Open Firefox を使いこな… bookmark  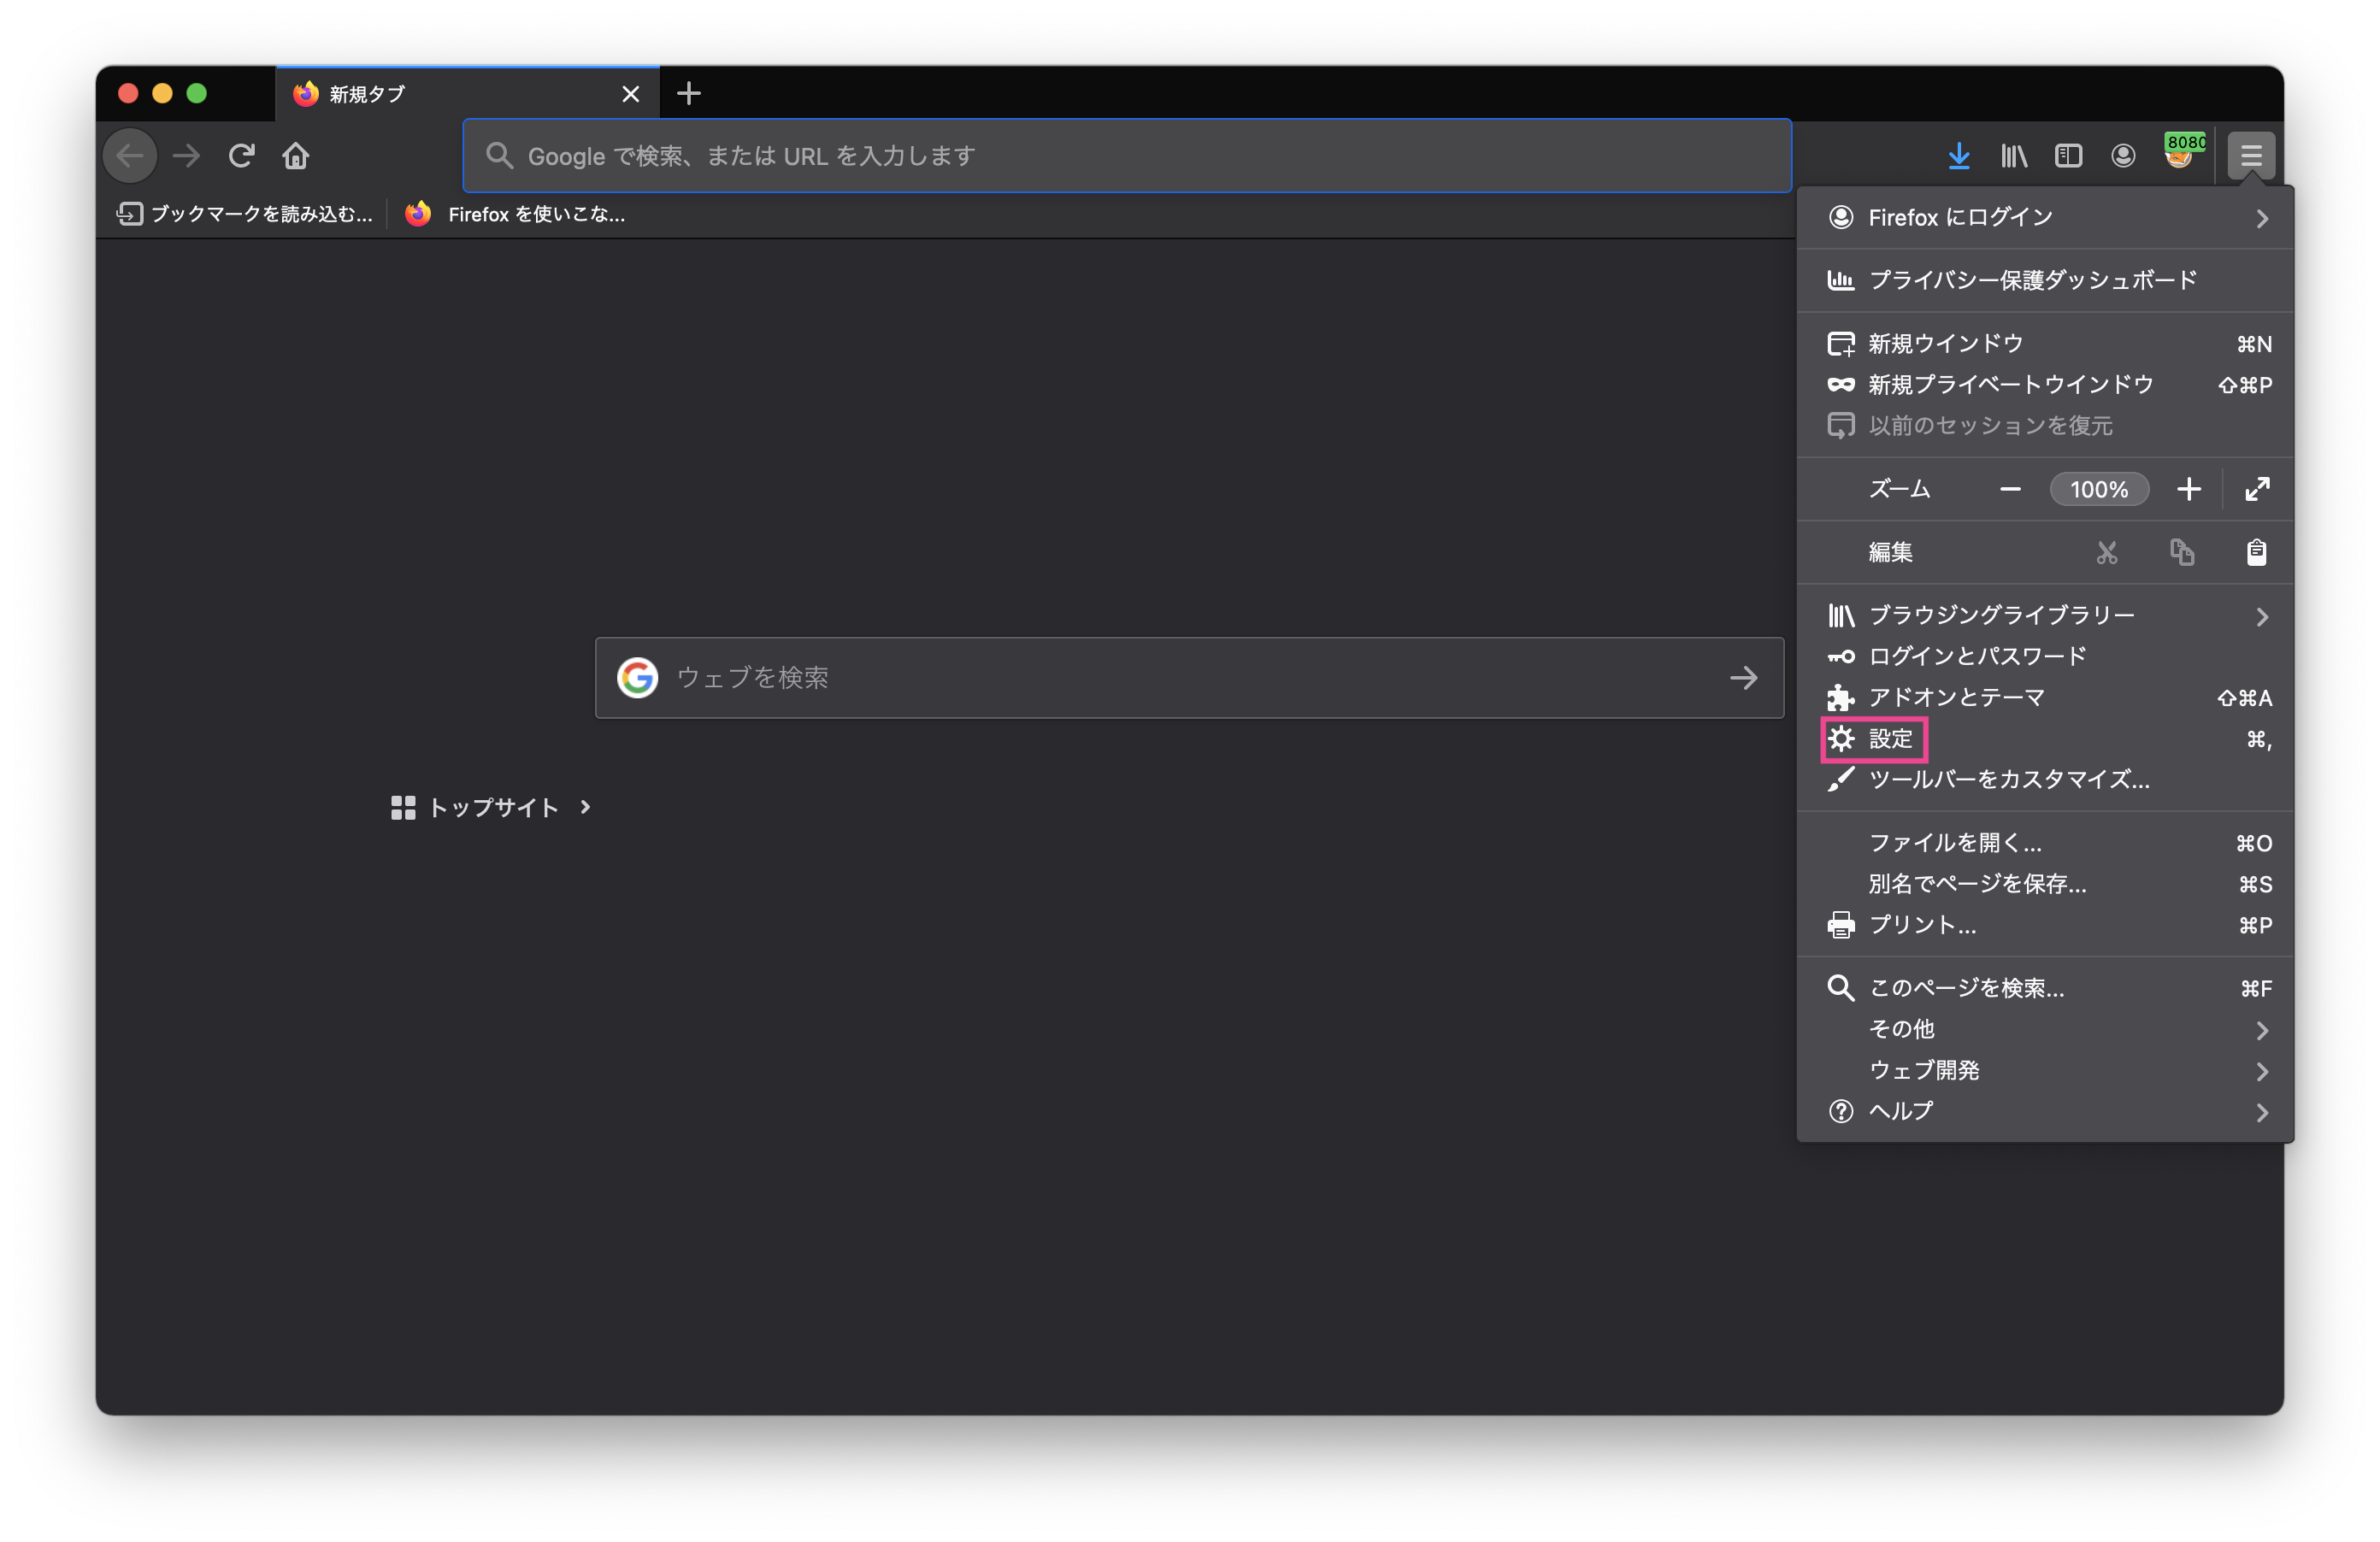[515, 214]
